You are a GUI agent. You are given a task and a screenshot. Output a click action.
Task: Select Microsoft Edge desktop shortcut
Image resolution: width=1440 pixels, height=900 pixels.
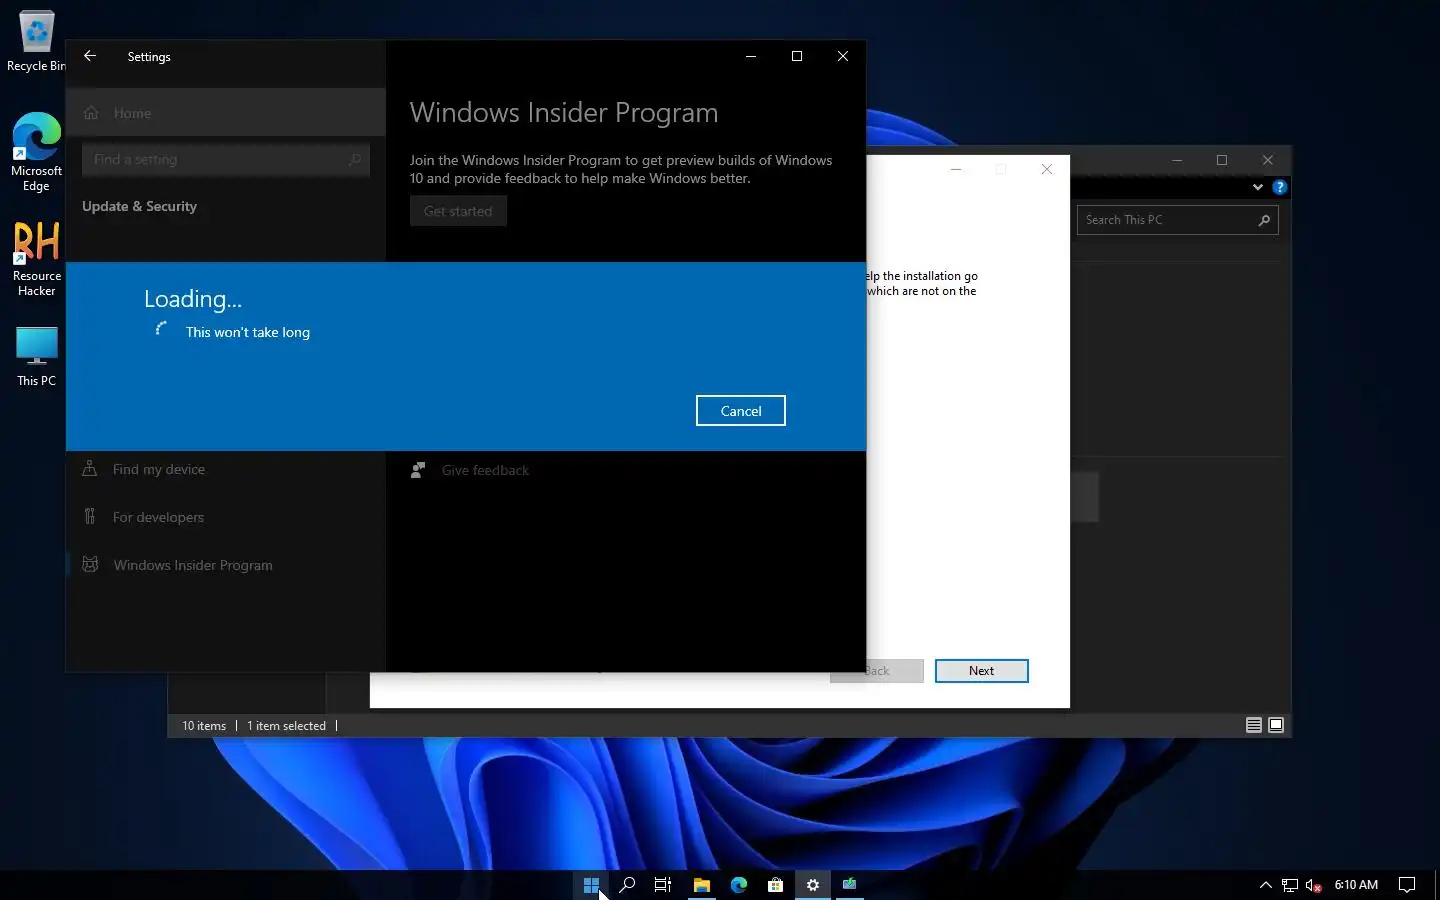click(36, 152)
